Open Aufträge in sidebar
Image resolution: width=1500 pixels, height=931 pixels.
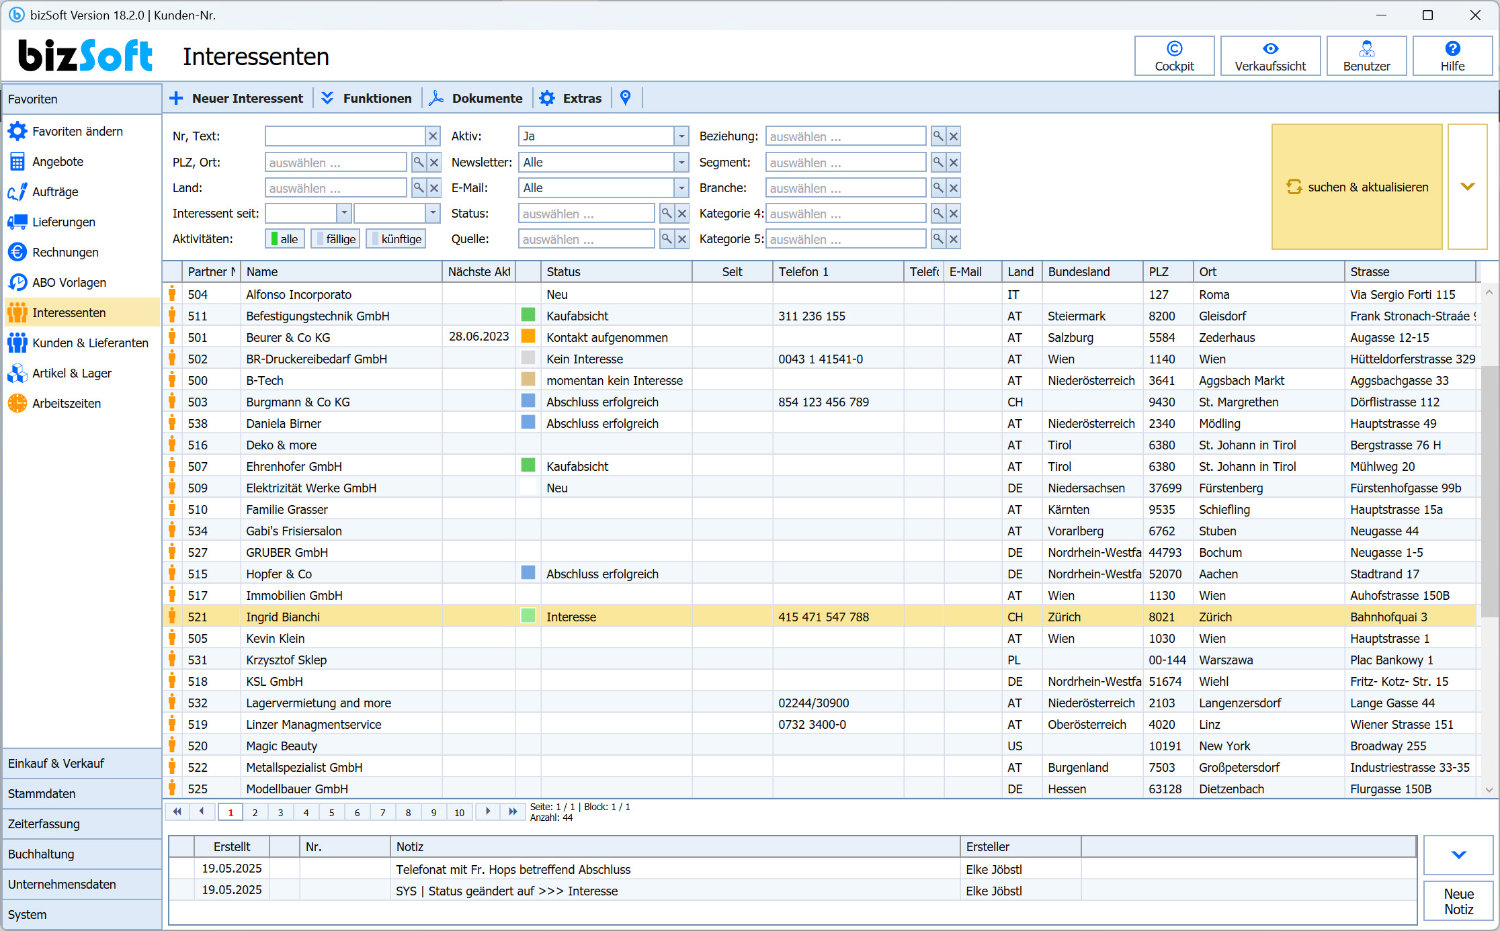pos(55,191)
